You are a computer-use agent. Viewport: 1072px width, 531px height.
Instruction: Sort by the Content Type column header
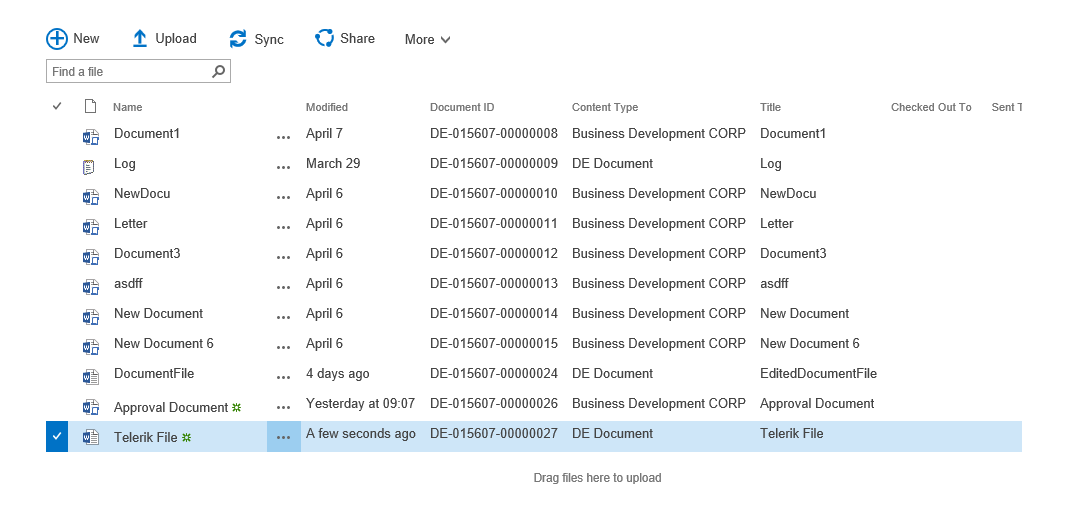pos(604,107)
